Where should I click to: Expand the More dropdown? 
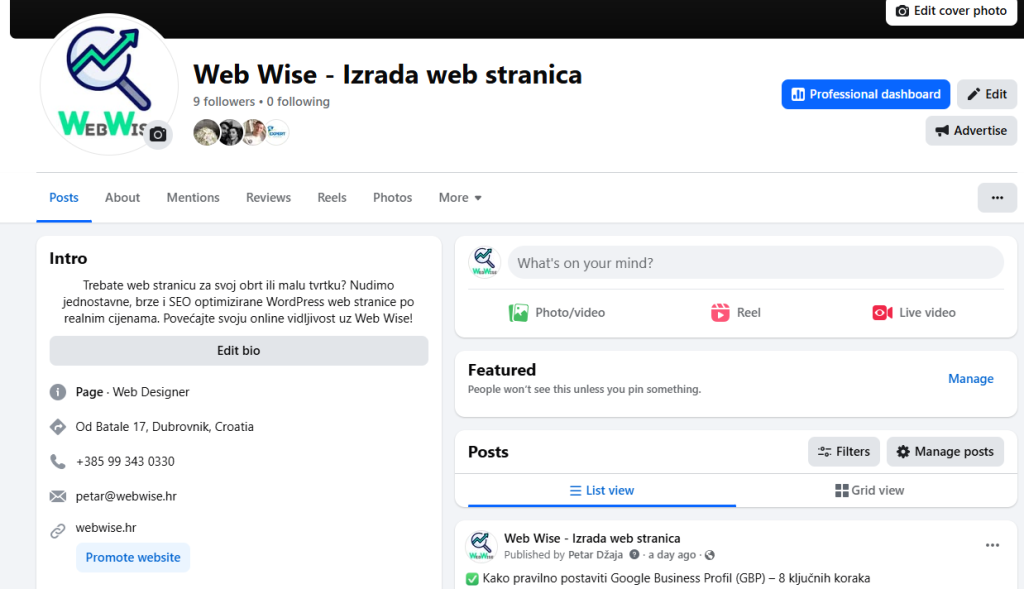pyautogui.click(x=460, y=197)
